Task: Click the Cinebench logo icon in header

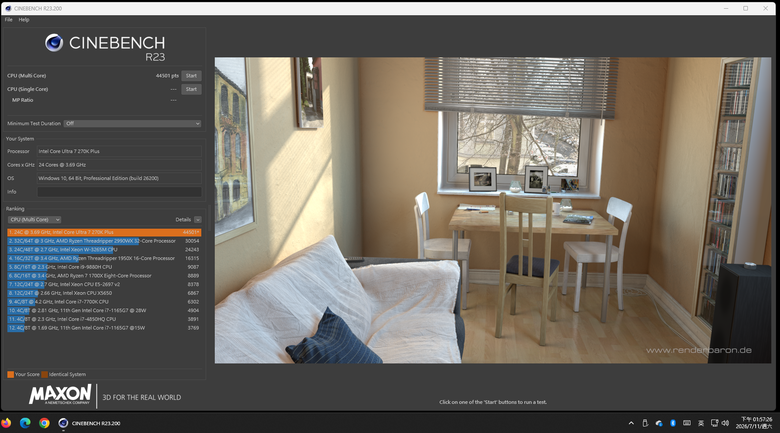Action: pos(54,43)
